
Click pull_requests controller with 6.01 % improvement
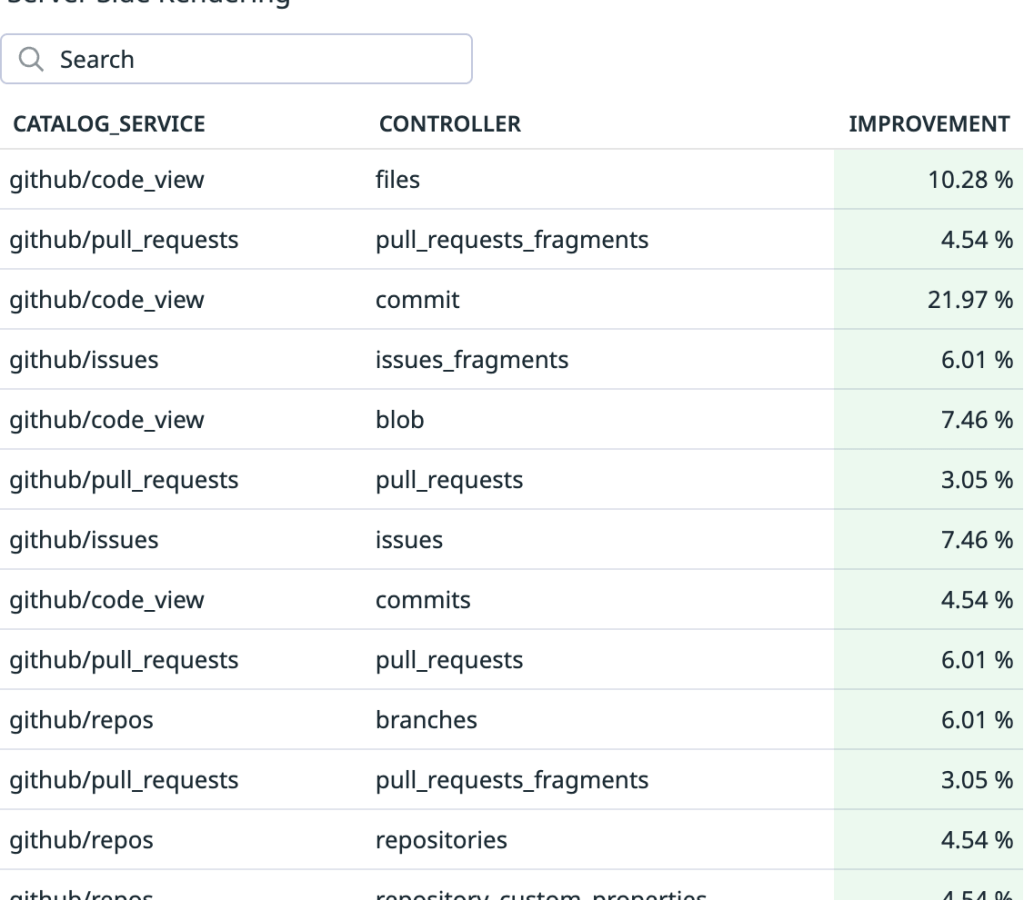(449, 660)
